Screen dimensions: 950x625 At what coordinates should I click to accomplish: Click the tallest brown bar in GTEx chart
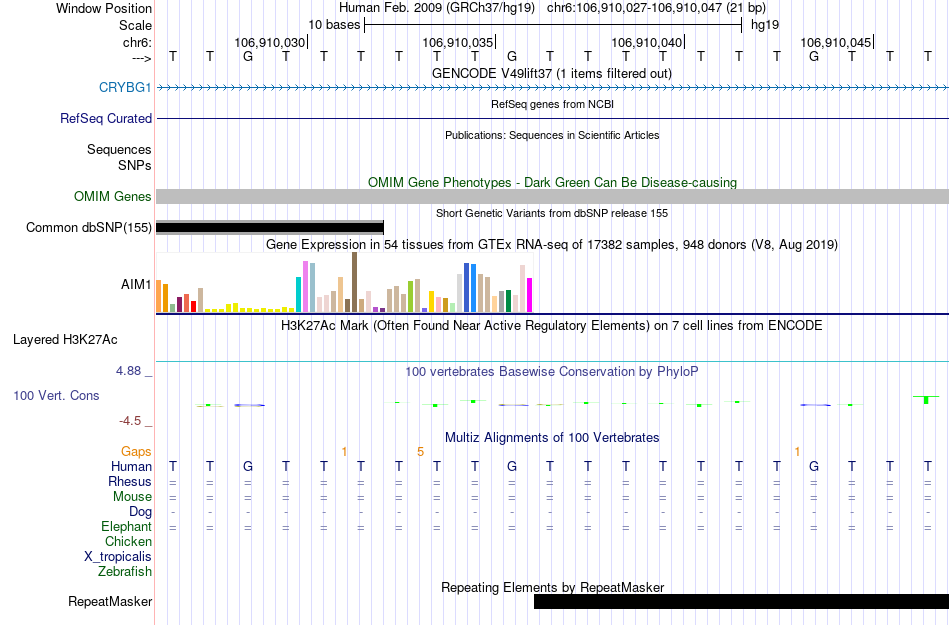pyautogui.click(x=354, y=282)
